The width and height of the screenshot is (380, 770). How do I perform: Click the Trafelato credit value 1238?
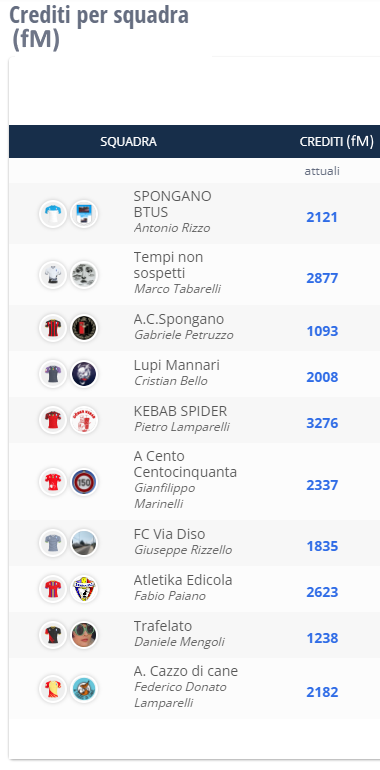point(322,638)
